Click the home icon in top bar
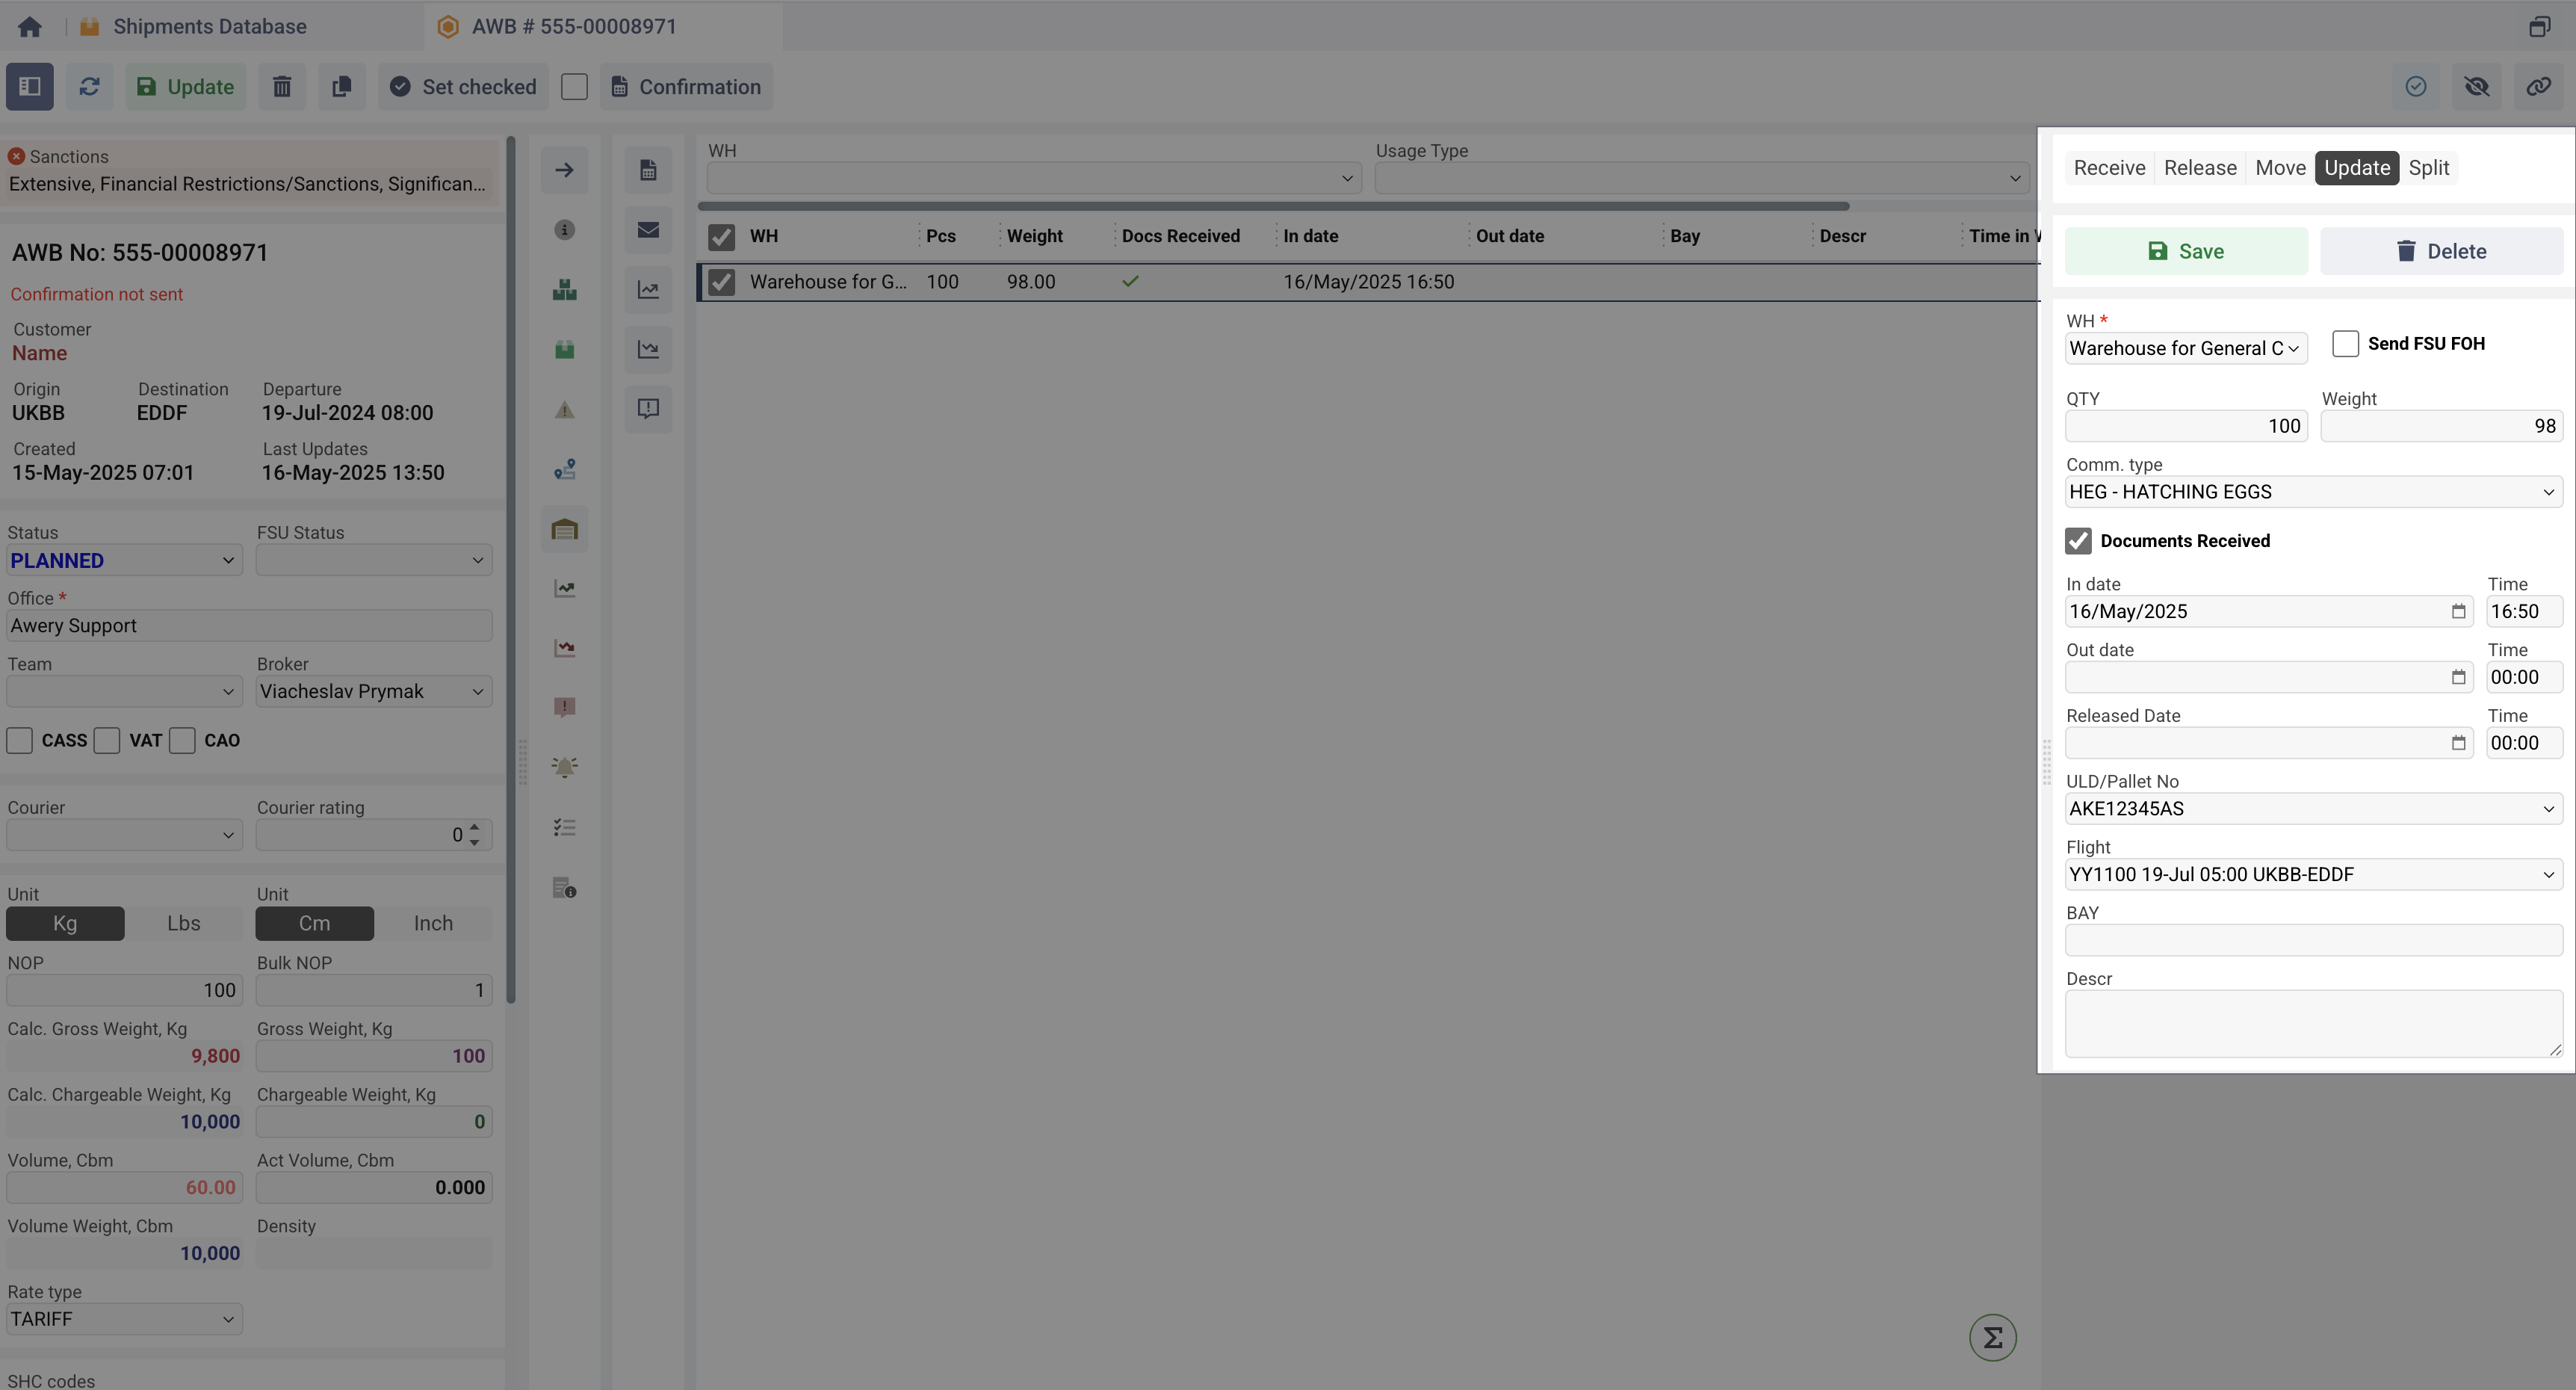 tap(30, 27)
